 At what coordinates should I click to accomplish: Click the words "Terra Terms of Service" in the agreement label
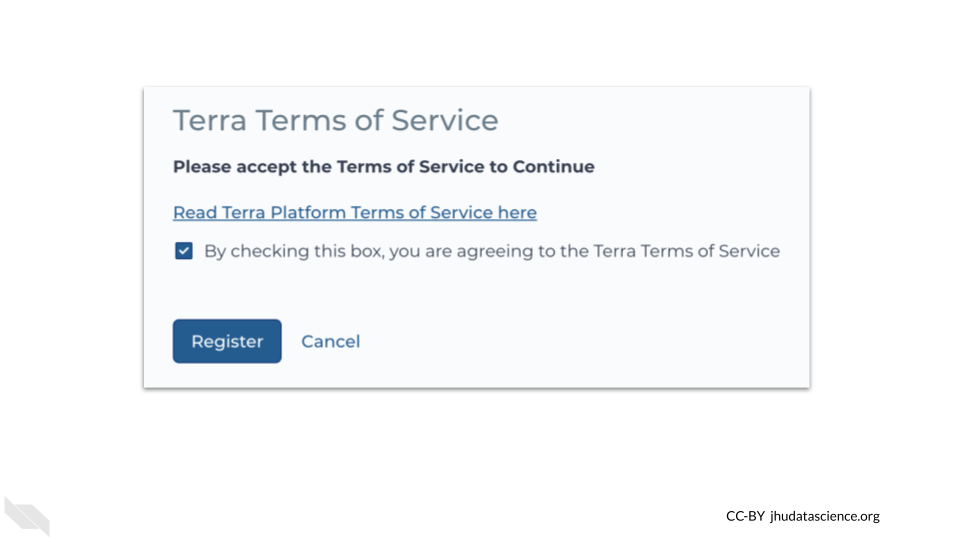pyautogui.click(x=686, y=251)
